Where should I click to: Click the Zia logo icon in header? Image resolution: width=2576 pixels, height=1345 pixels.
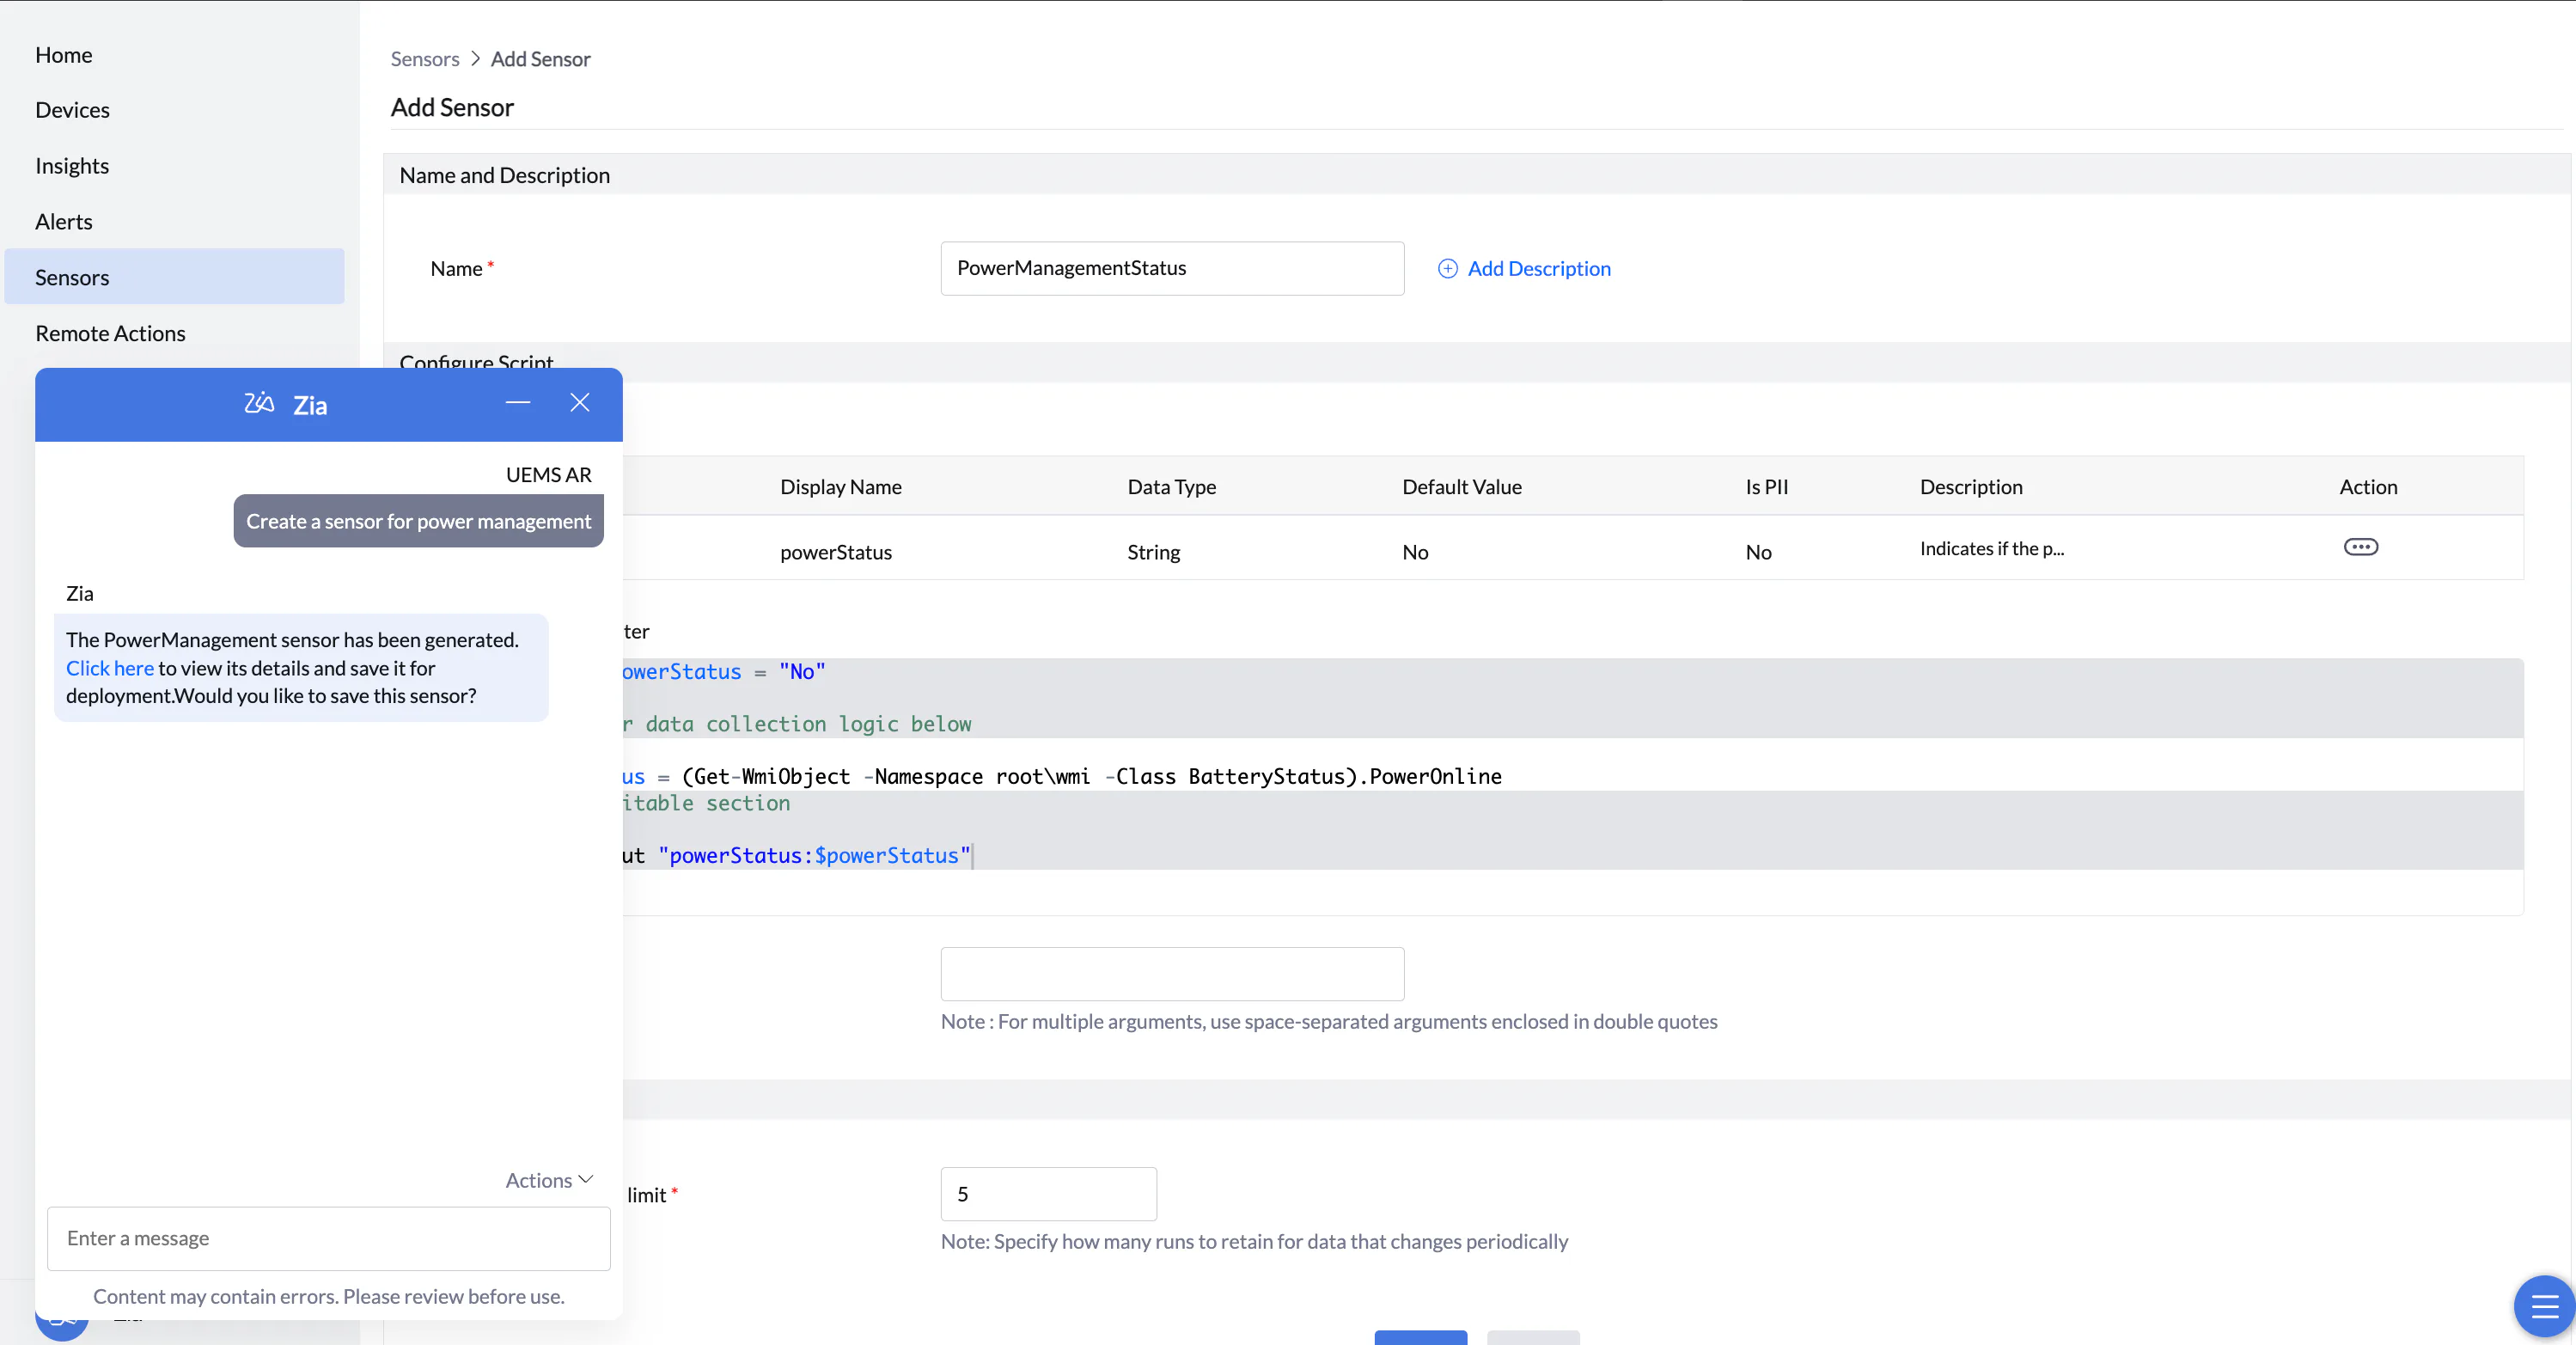[x=259, y=403]
